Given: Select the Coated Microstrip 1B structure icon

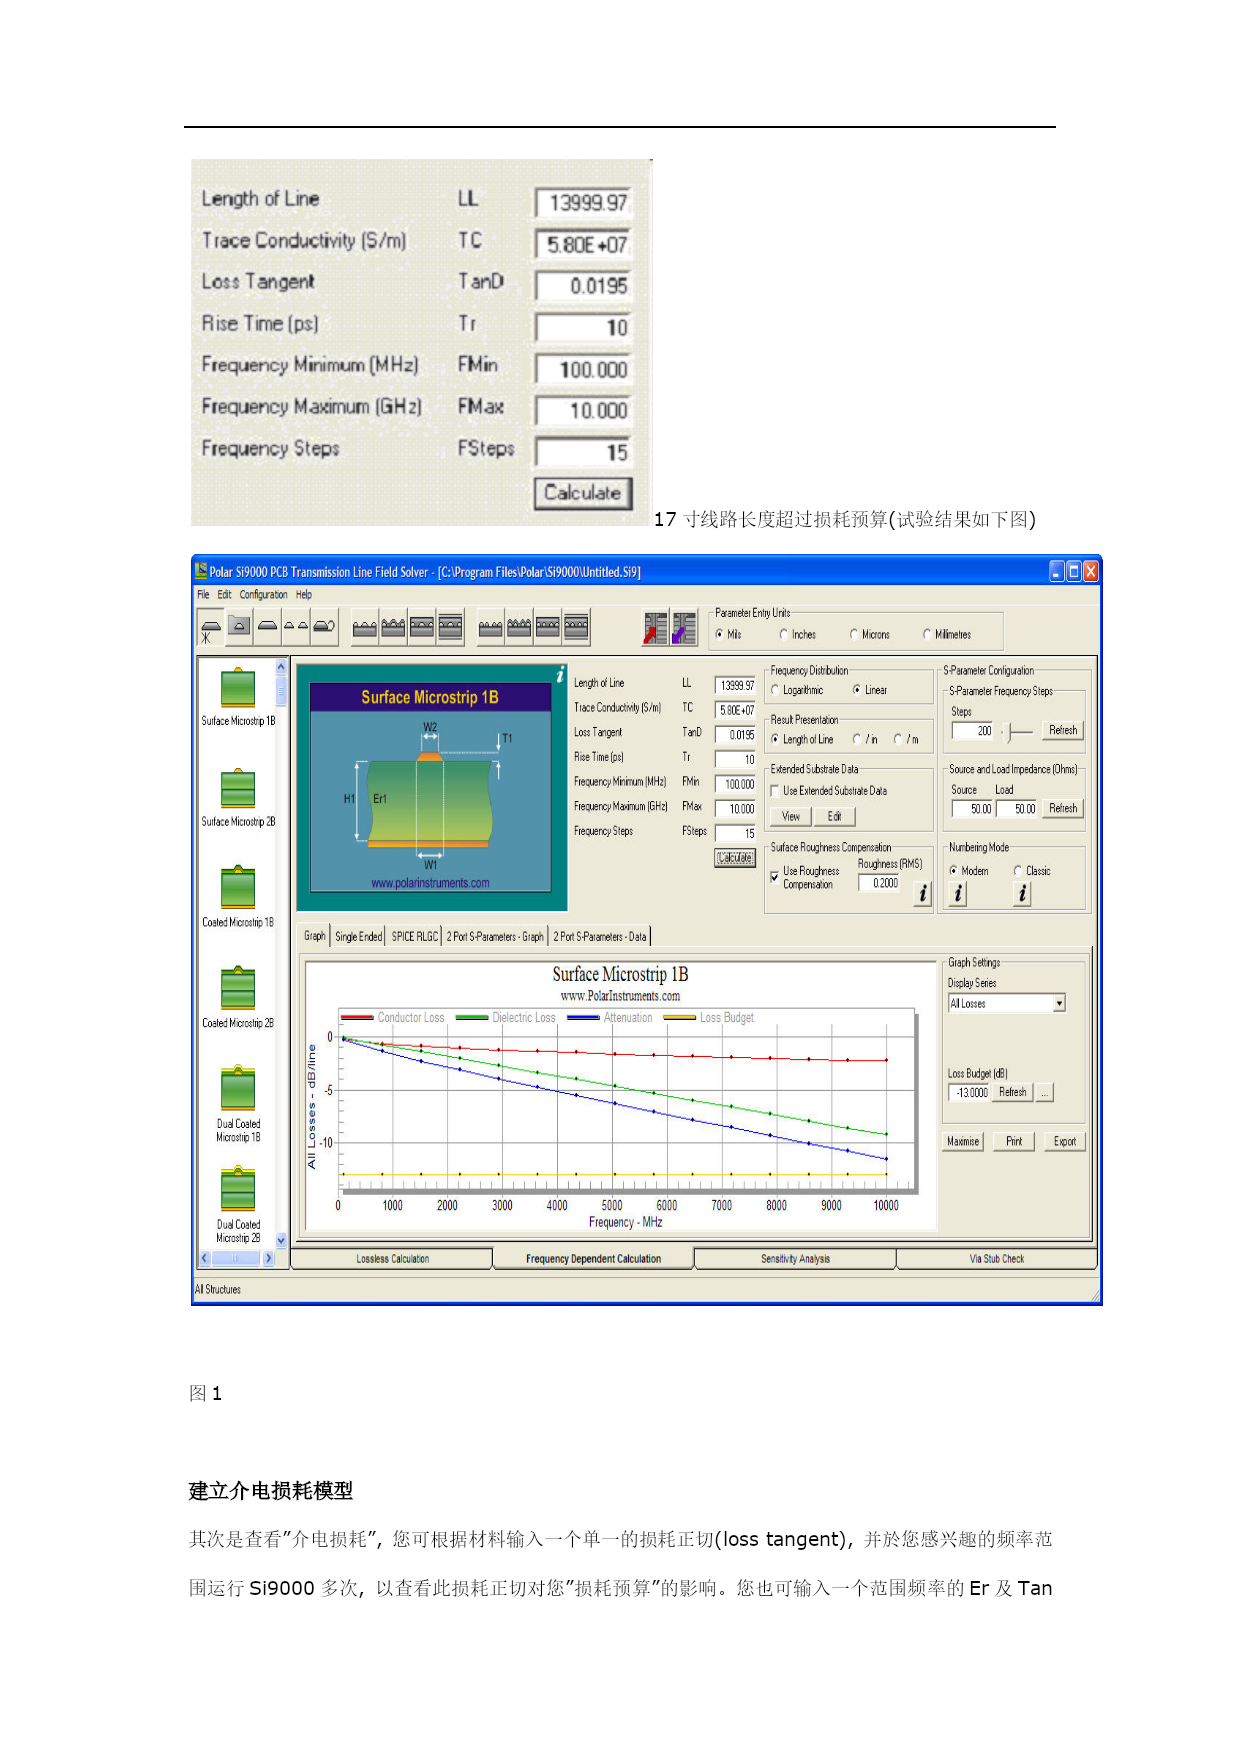Looking at the screenshot, I should (x=238, y=888).
